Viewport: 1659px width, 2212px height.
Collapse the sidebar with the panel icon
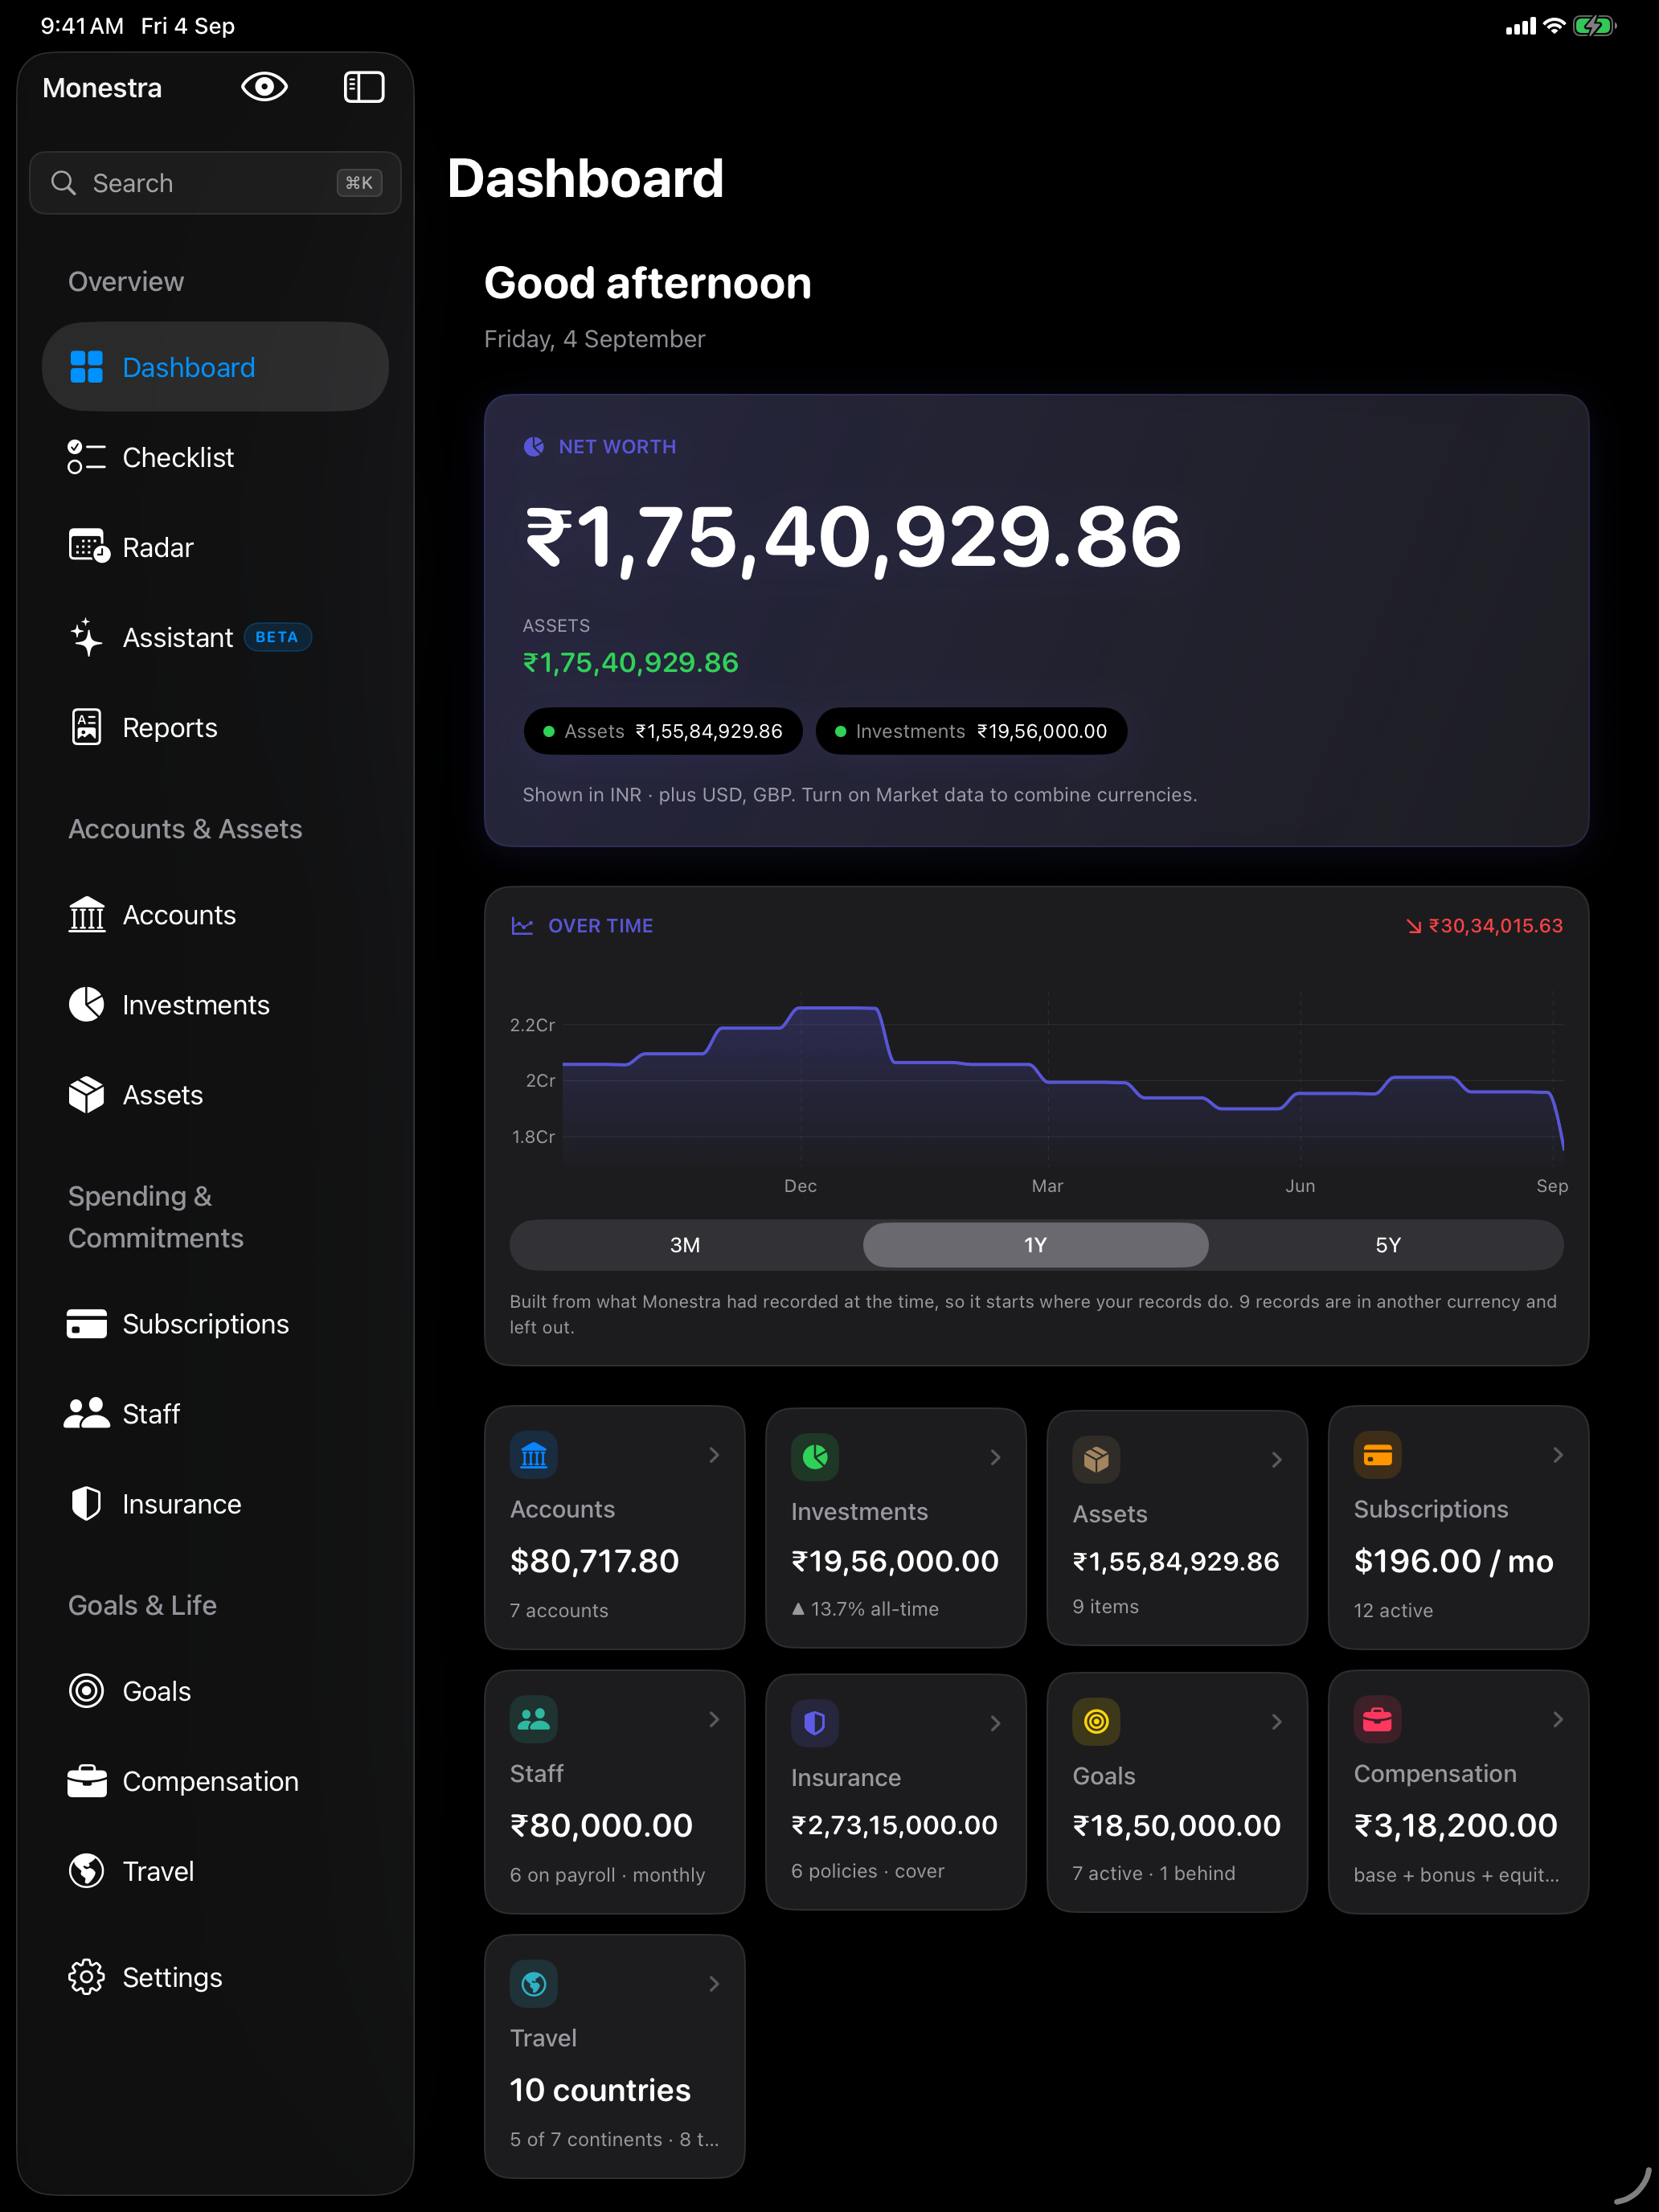(364, 87)
